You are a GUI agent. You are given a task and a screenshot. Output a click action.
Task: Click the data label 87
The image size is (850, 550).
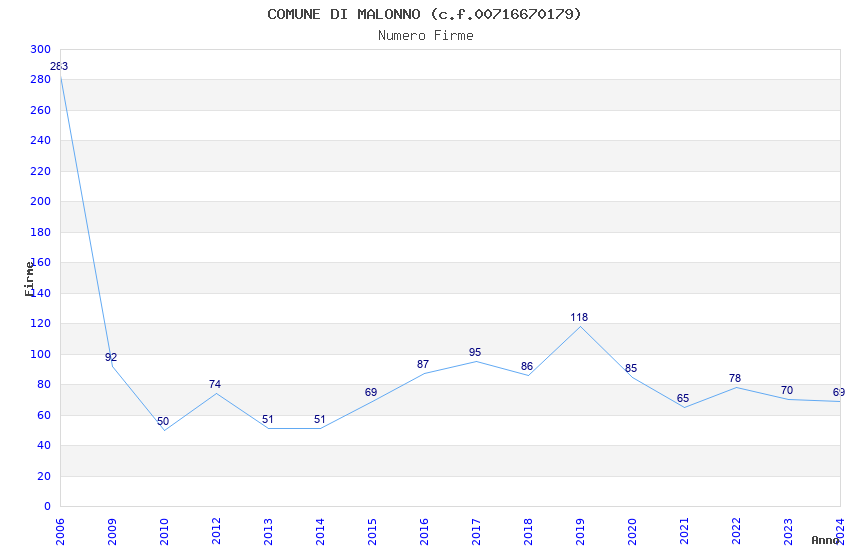[423, 365]
